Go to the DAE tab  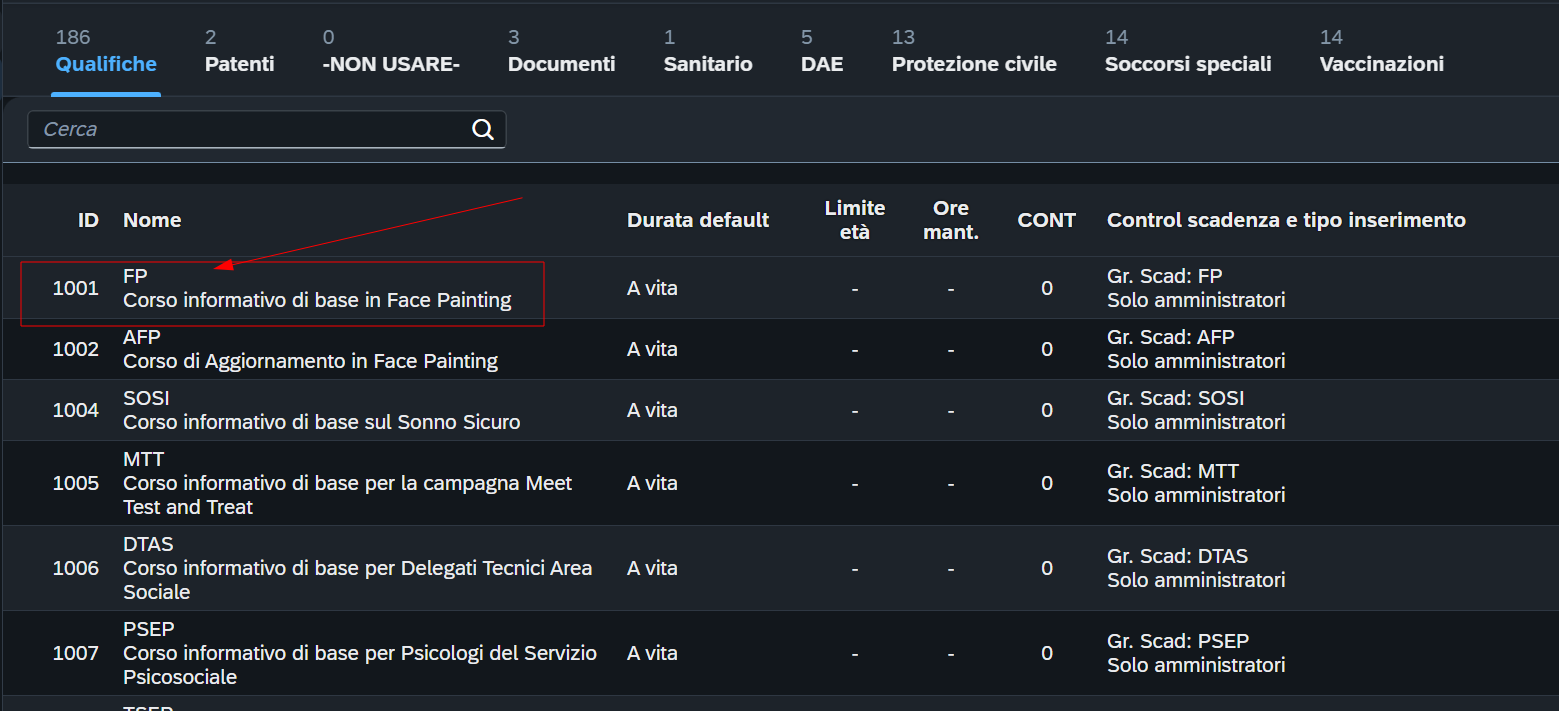point(822,52)
